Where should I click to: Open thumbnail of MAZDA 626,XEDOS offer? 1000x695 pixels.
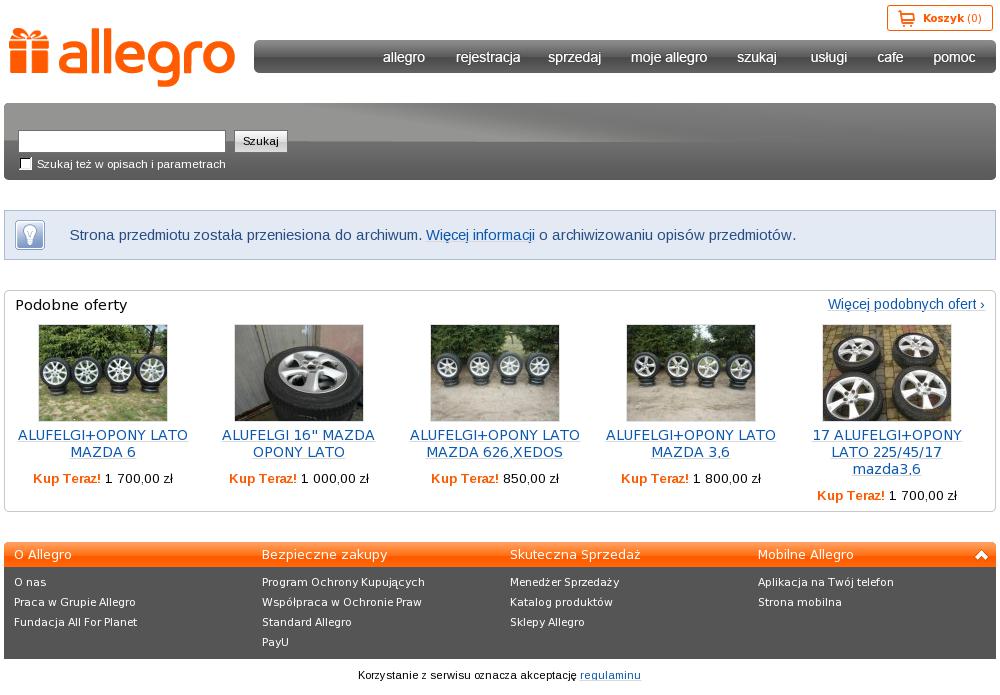(x=495, y=373)
